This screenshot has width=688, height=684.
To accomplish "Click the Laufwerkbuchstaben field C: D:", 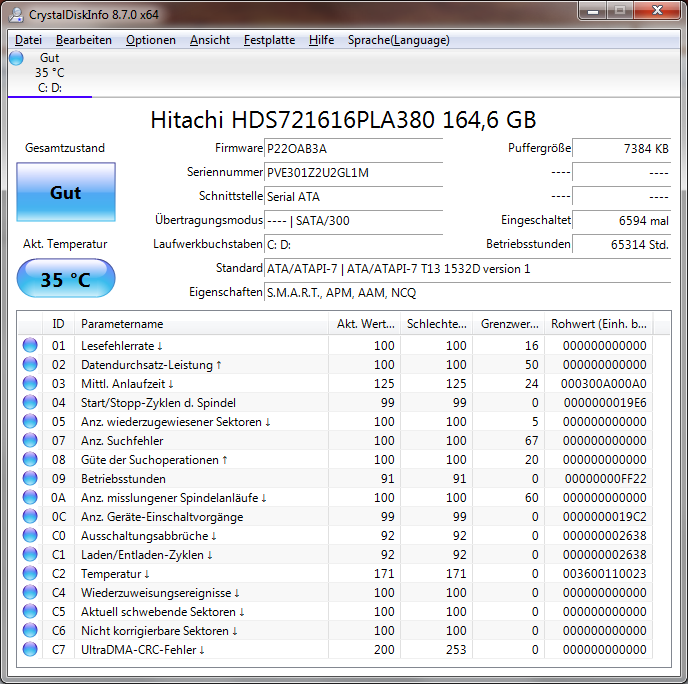I will (353, 244).
